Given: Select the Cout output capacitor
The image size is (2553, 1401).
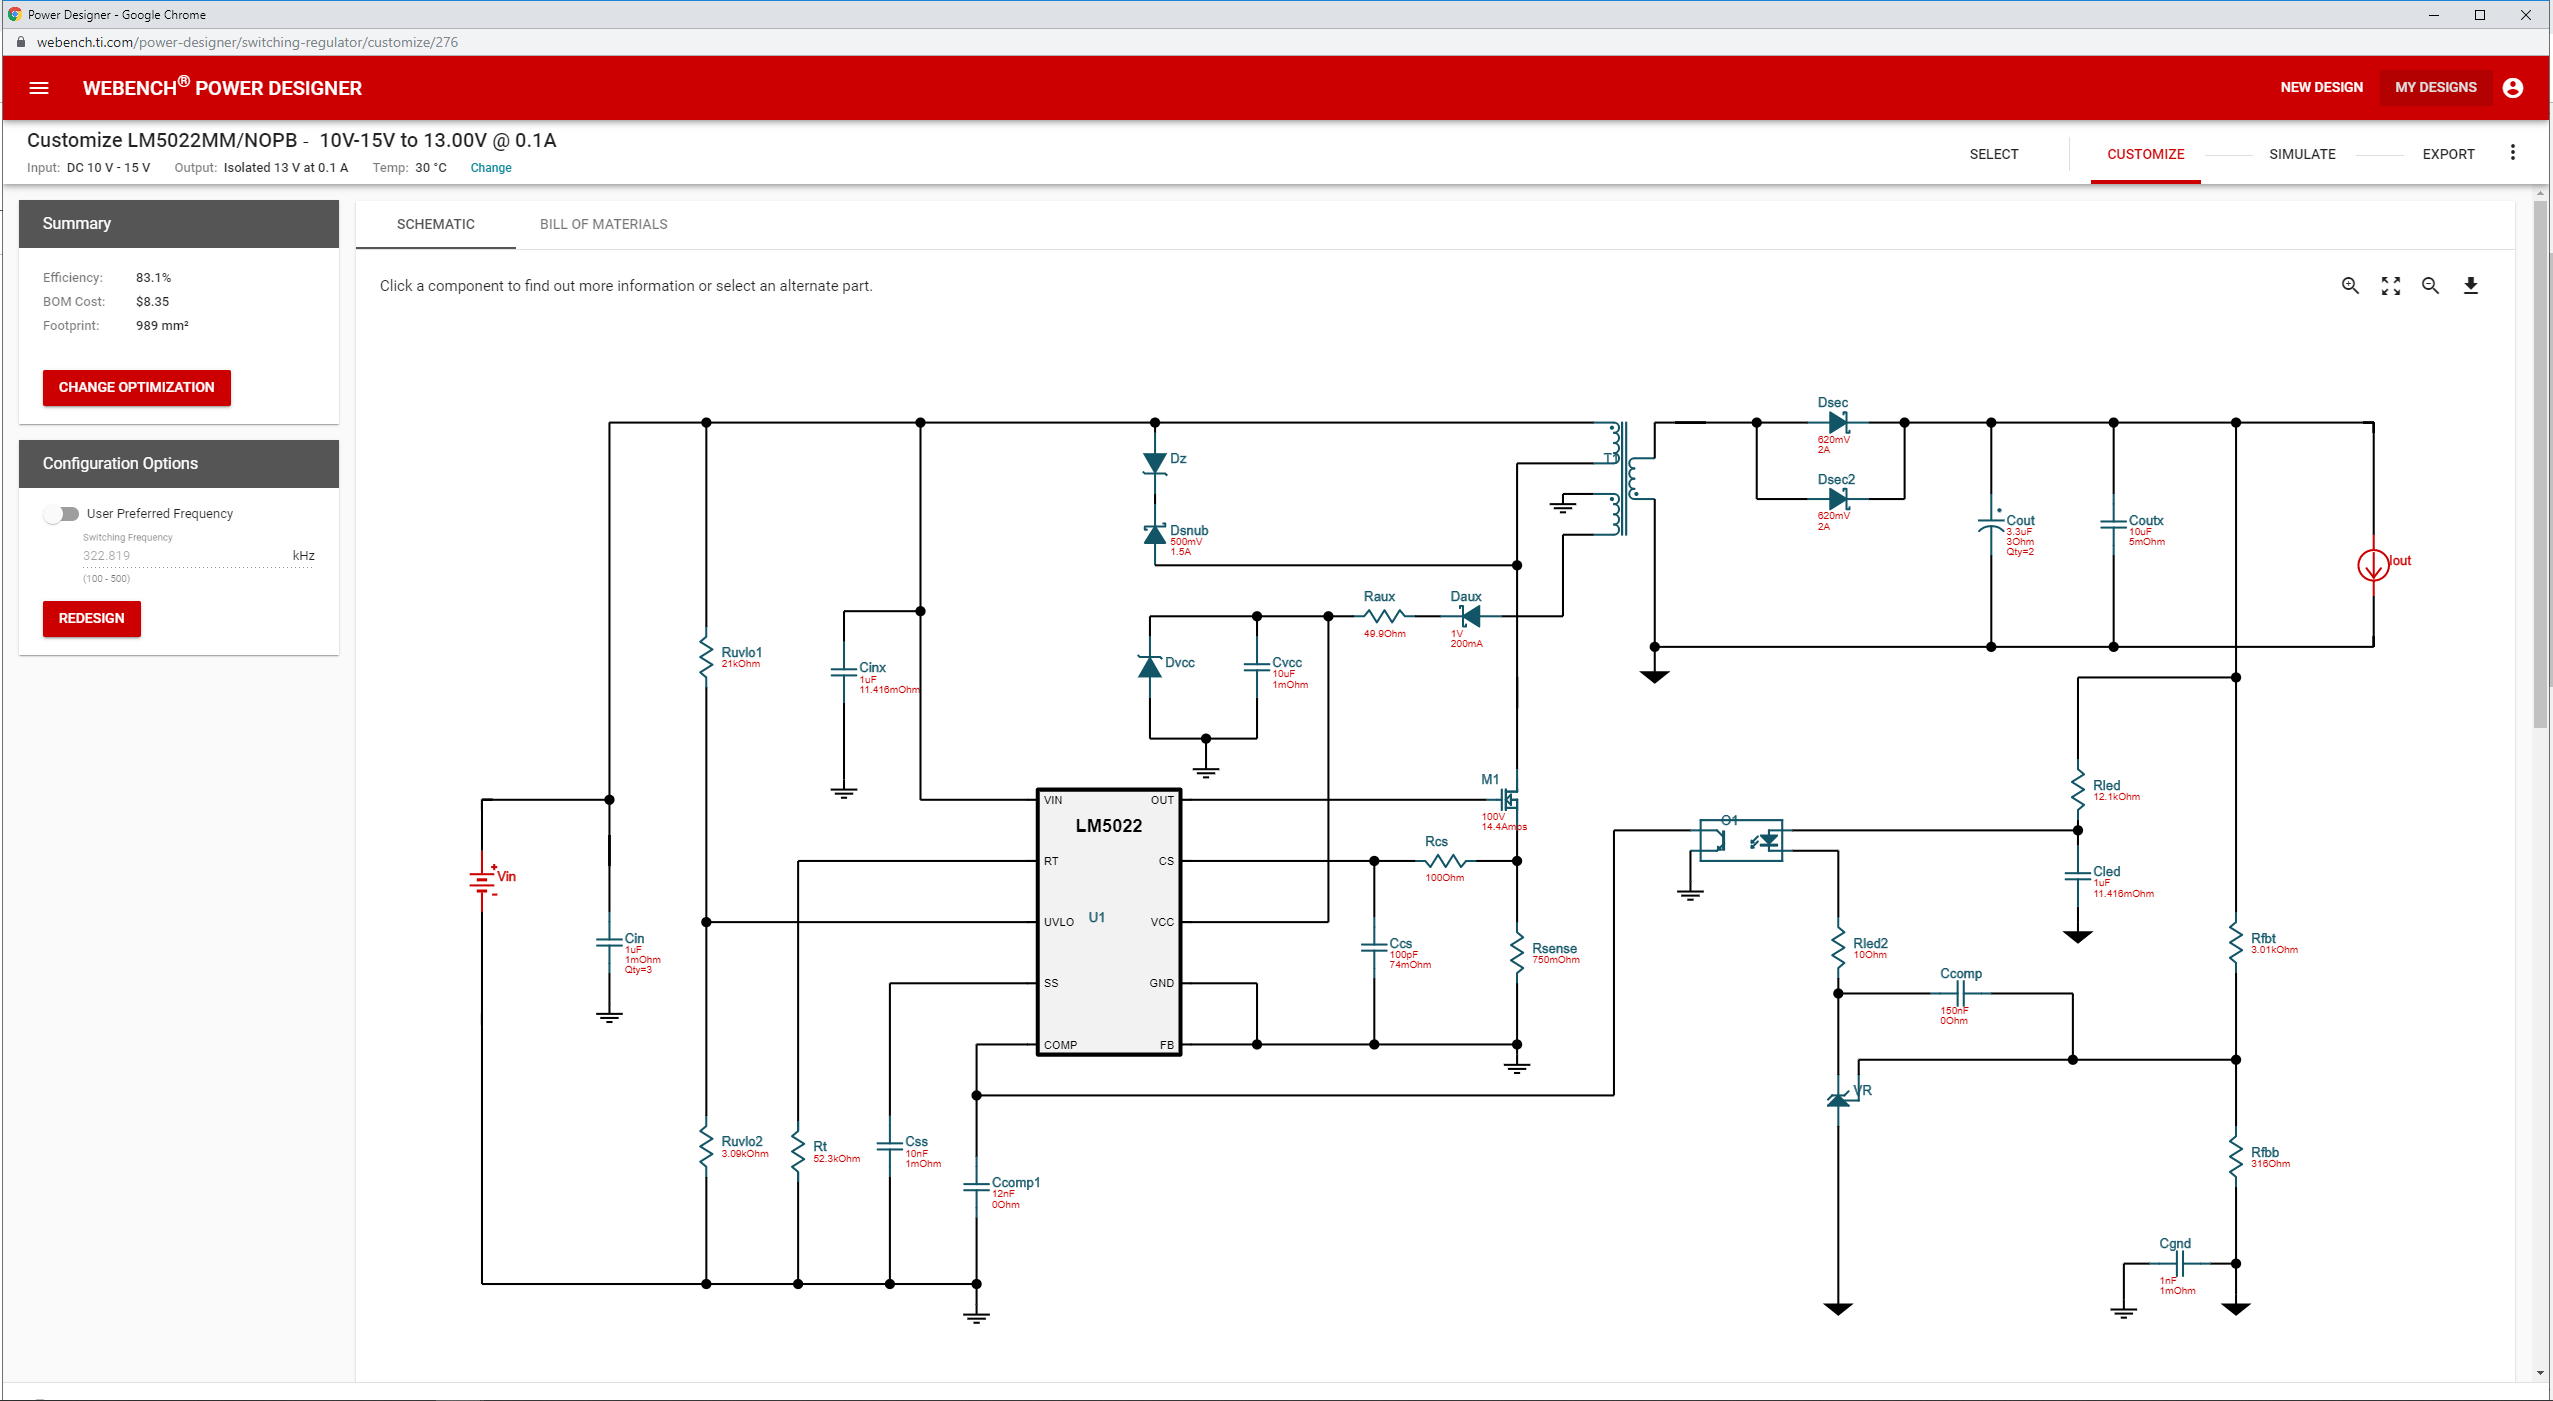Looking at the screenshot, I should tap(1992, 524).
